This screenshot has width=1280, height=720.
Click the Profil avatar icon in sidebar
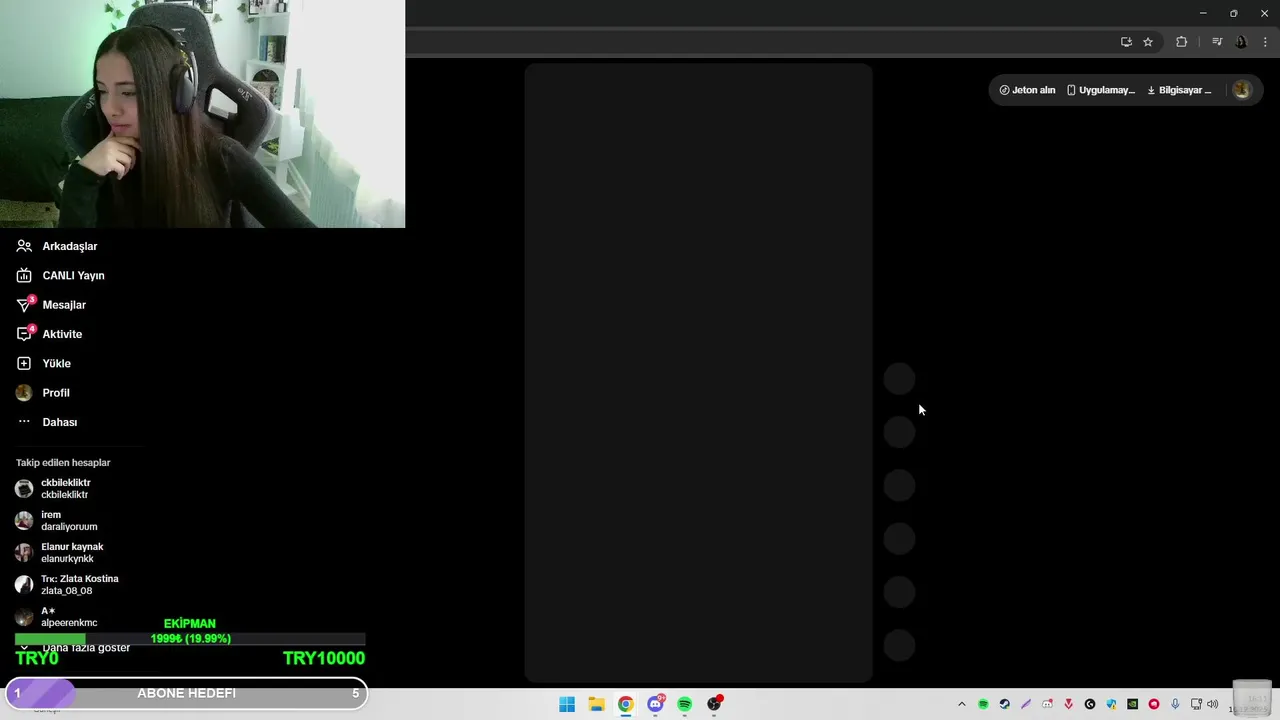(x=24, y=393)
